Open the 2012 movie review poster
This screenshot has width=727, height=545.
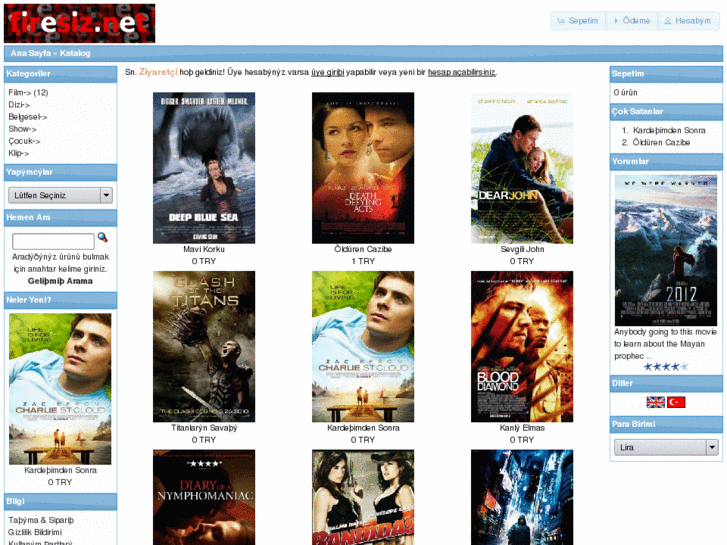point(666,250)
